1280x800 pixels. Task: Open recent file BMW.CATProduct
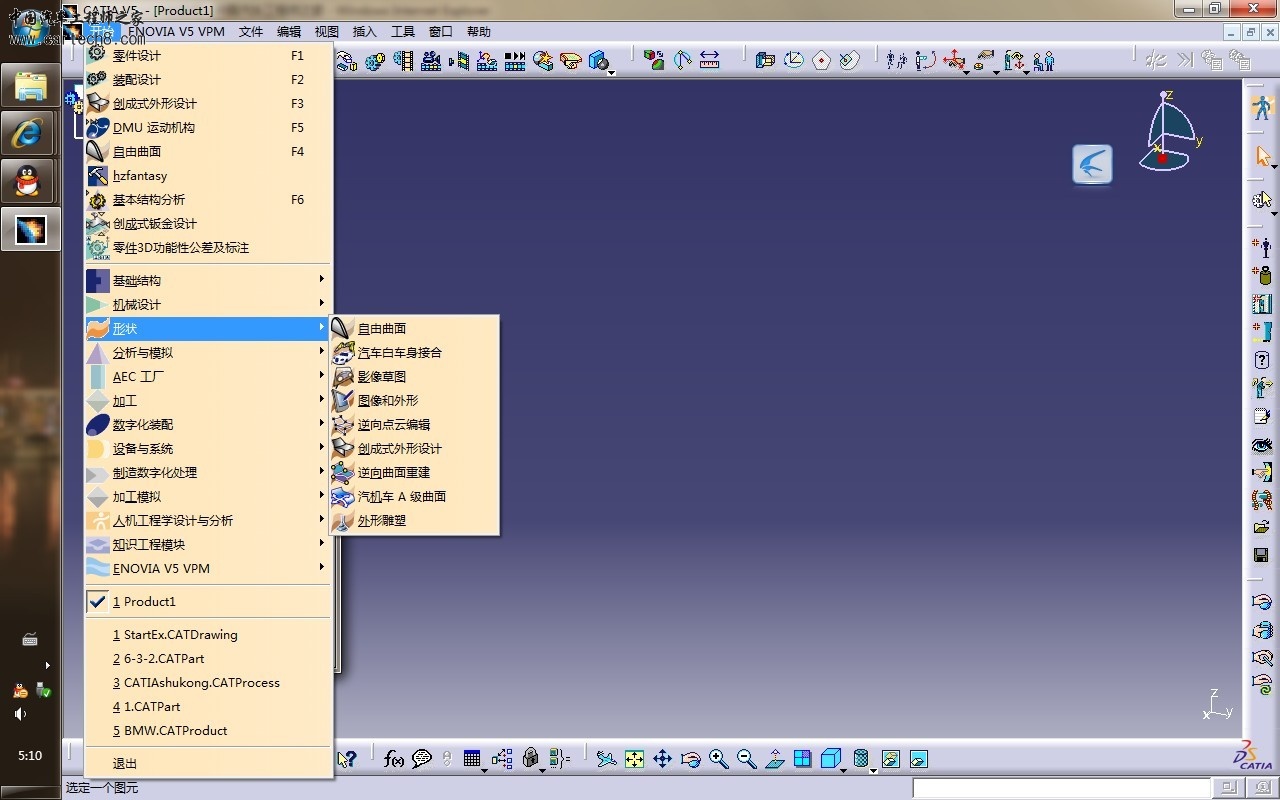[x=175, y=730]
